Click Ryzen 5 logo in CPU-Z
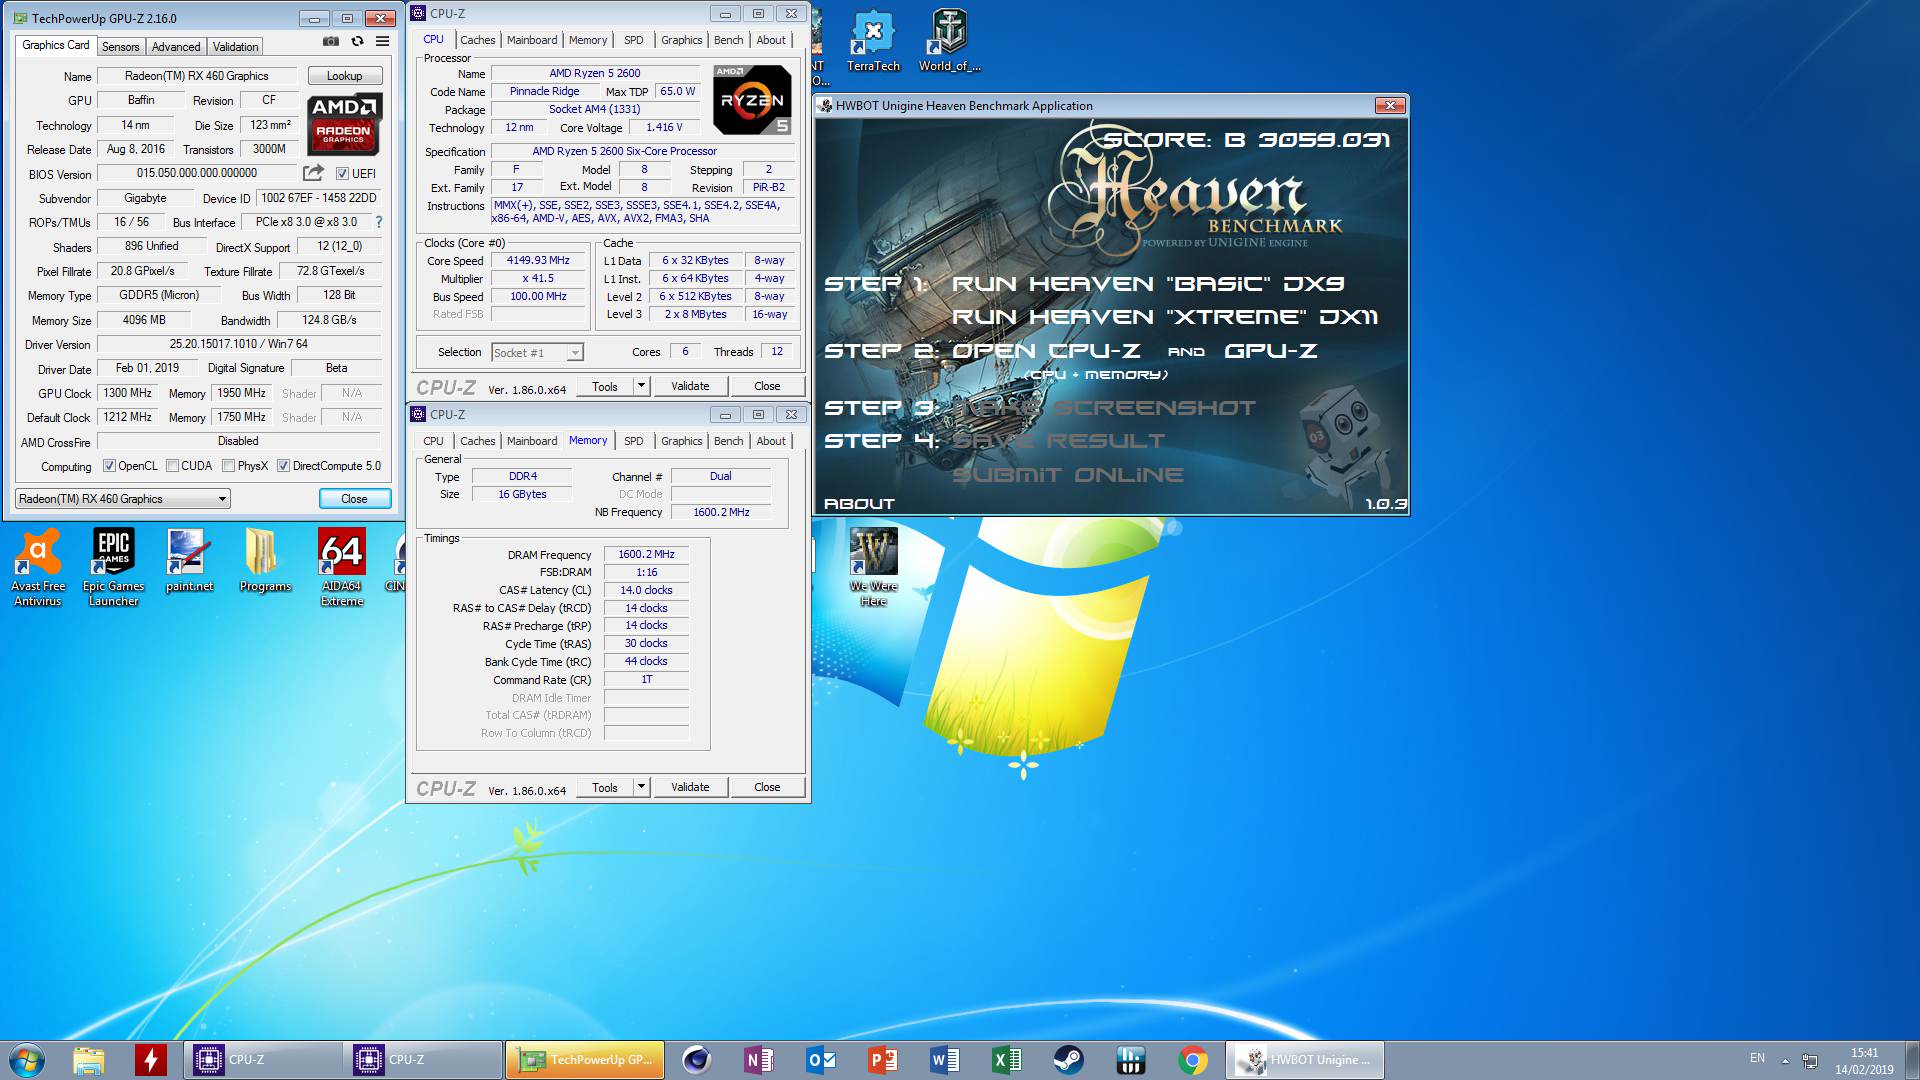Viewport: 1920px width, 1080px height. point(752,99)
